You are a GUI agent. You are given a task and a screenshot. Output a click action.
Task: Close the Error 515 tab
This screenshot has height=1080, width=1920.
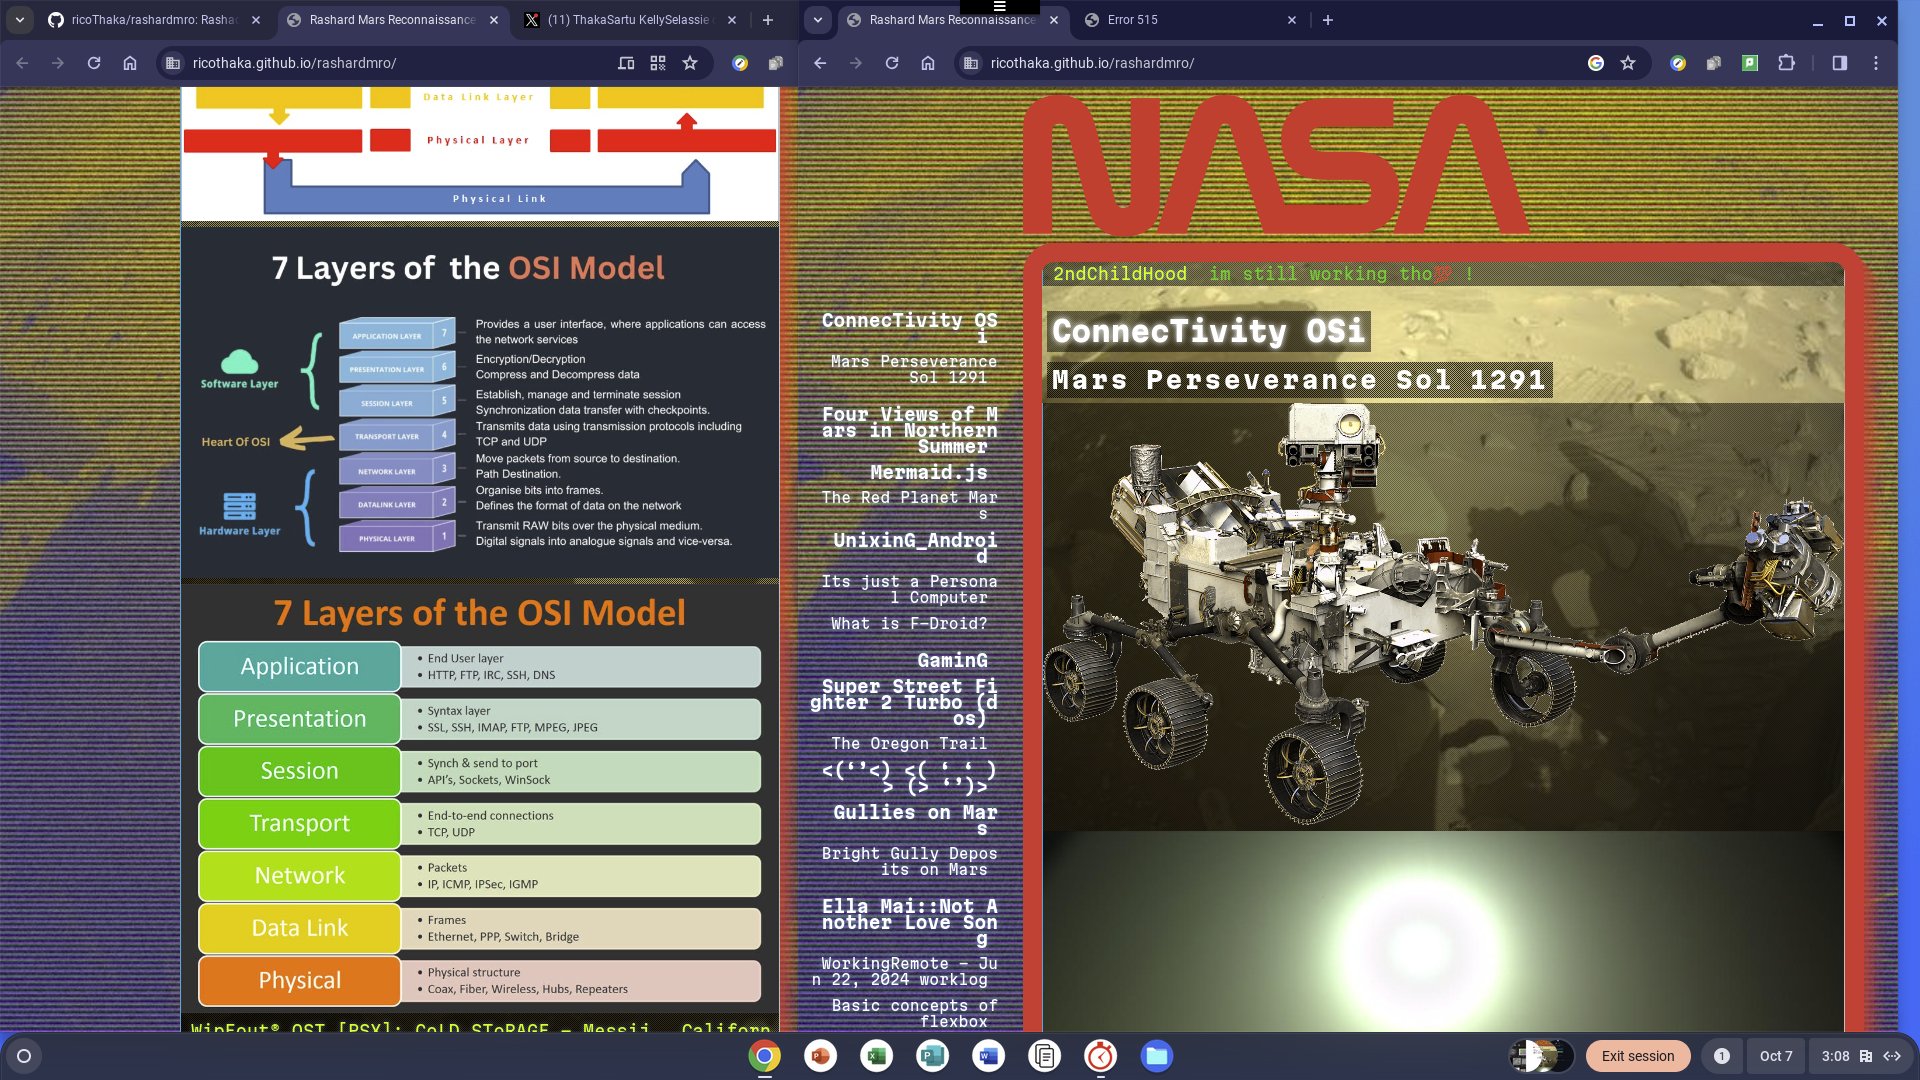point(1292,20)
